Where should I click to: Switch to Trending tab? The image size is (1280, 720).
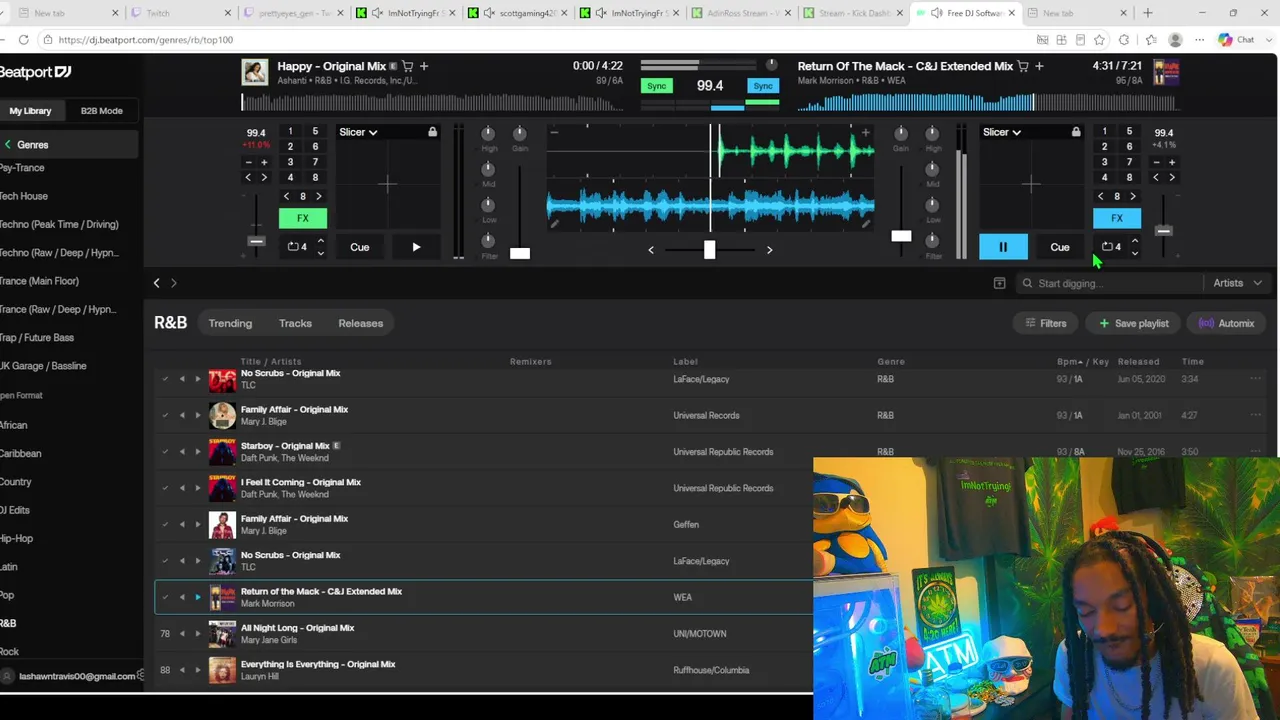click(230, 323)
